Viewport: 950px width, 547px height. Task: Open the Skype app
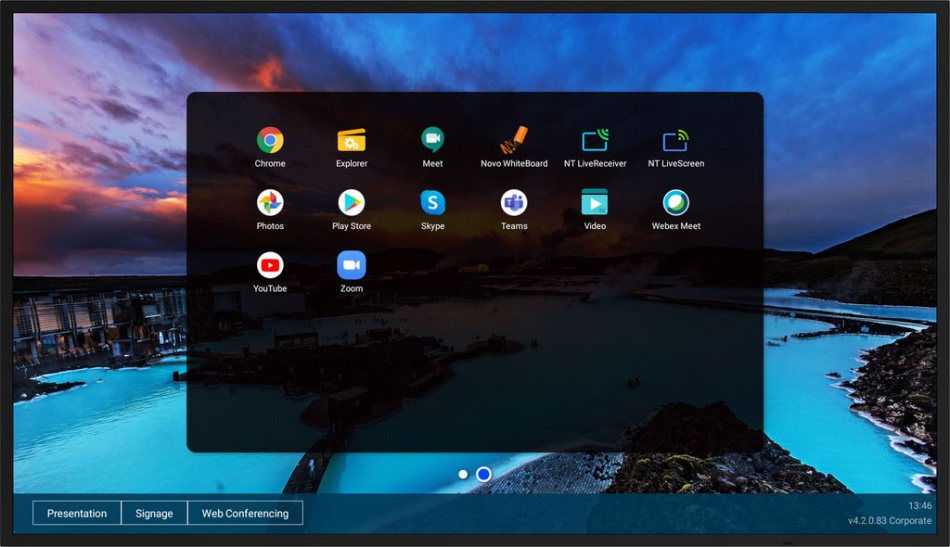[x=432, y=203]
